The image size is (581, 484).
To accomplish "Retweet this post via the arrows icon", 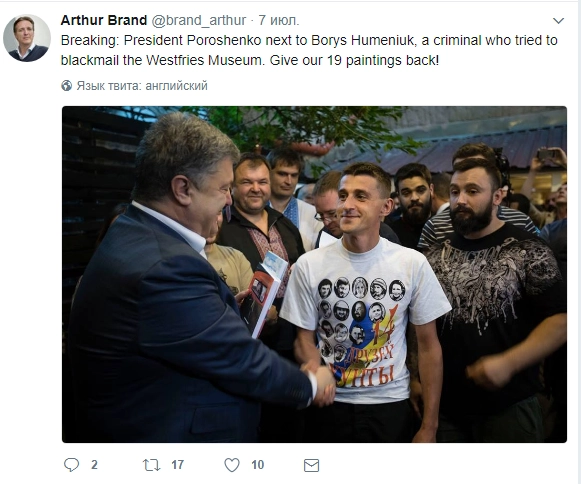I will (152, 465).
